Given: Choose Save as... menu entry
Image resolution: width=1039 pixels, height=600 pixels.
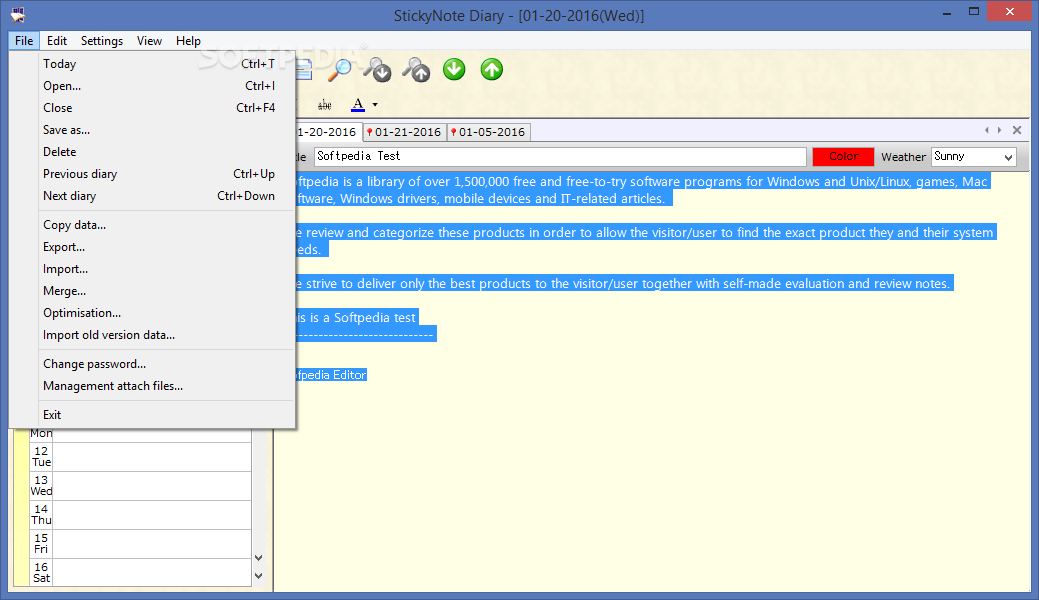Looking at the screenshot, I should click(x=159, y=130).
